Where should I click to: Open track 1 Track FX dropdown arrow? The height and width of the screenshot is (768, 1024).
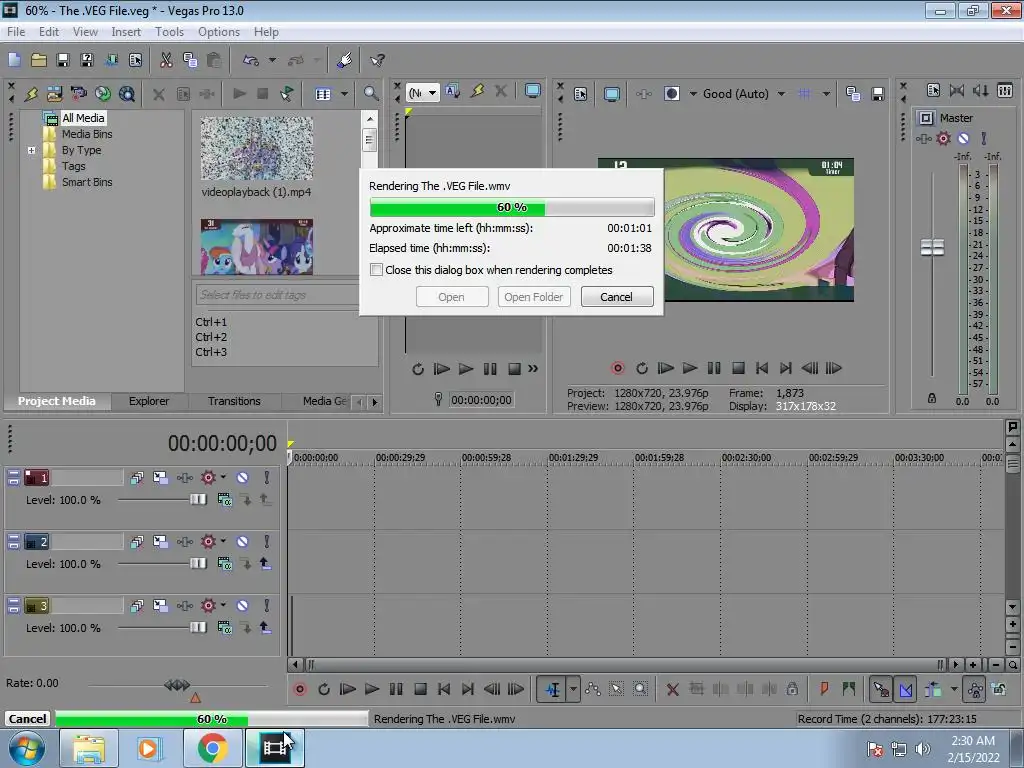click(x=223, y=477)
